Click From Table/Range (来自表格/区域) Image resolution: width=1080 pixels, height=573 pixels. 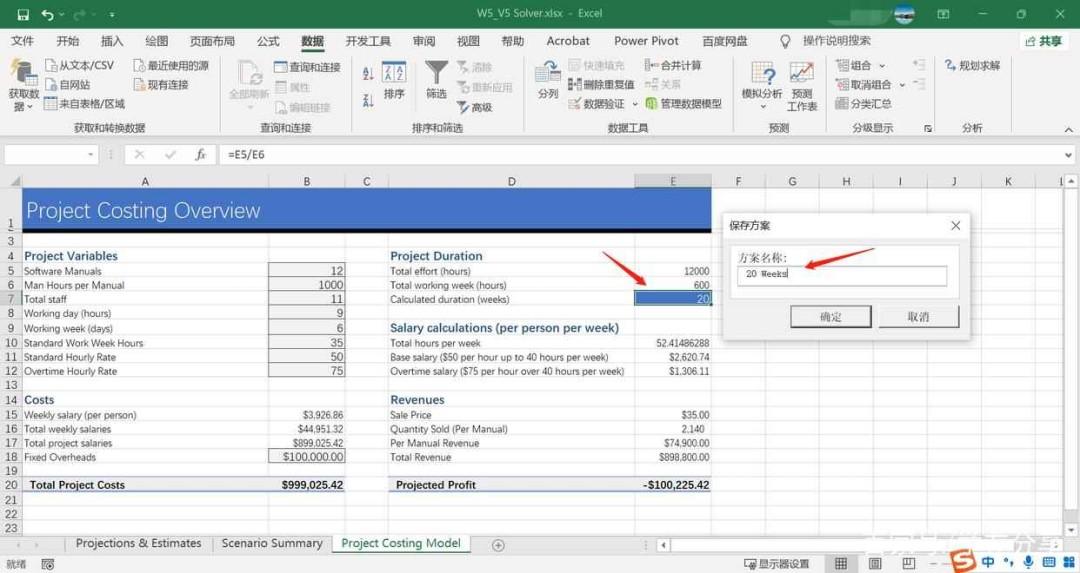pyautogui.click(x=85, y=104)
